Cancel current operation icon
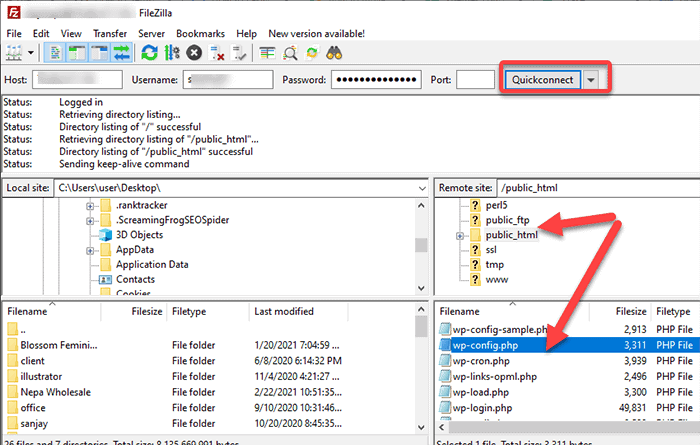Viewport: 700px width, 445px height. (x=193, y=52)
